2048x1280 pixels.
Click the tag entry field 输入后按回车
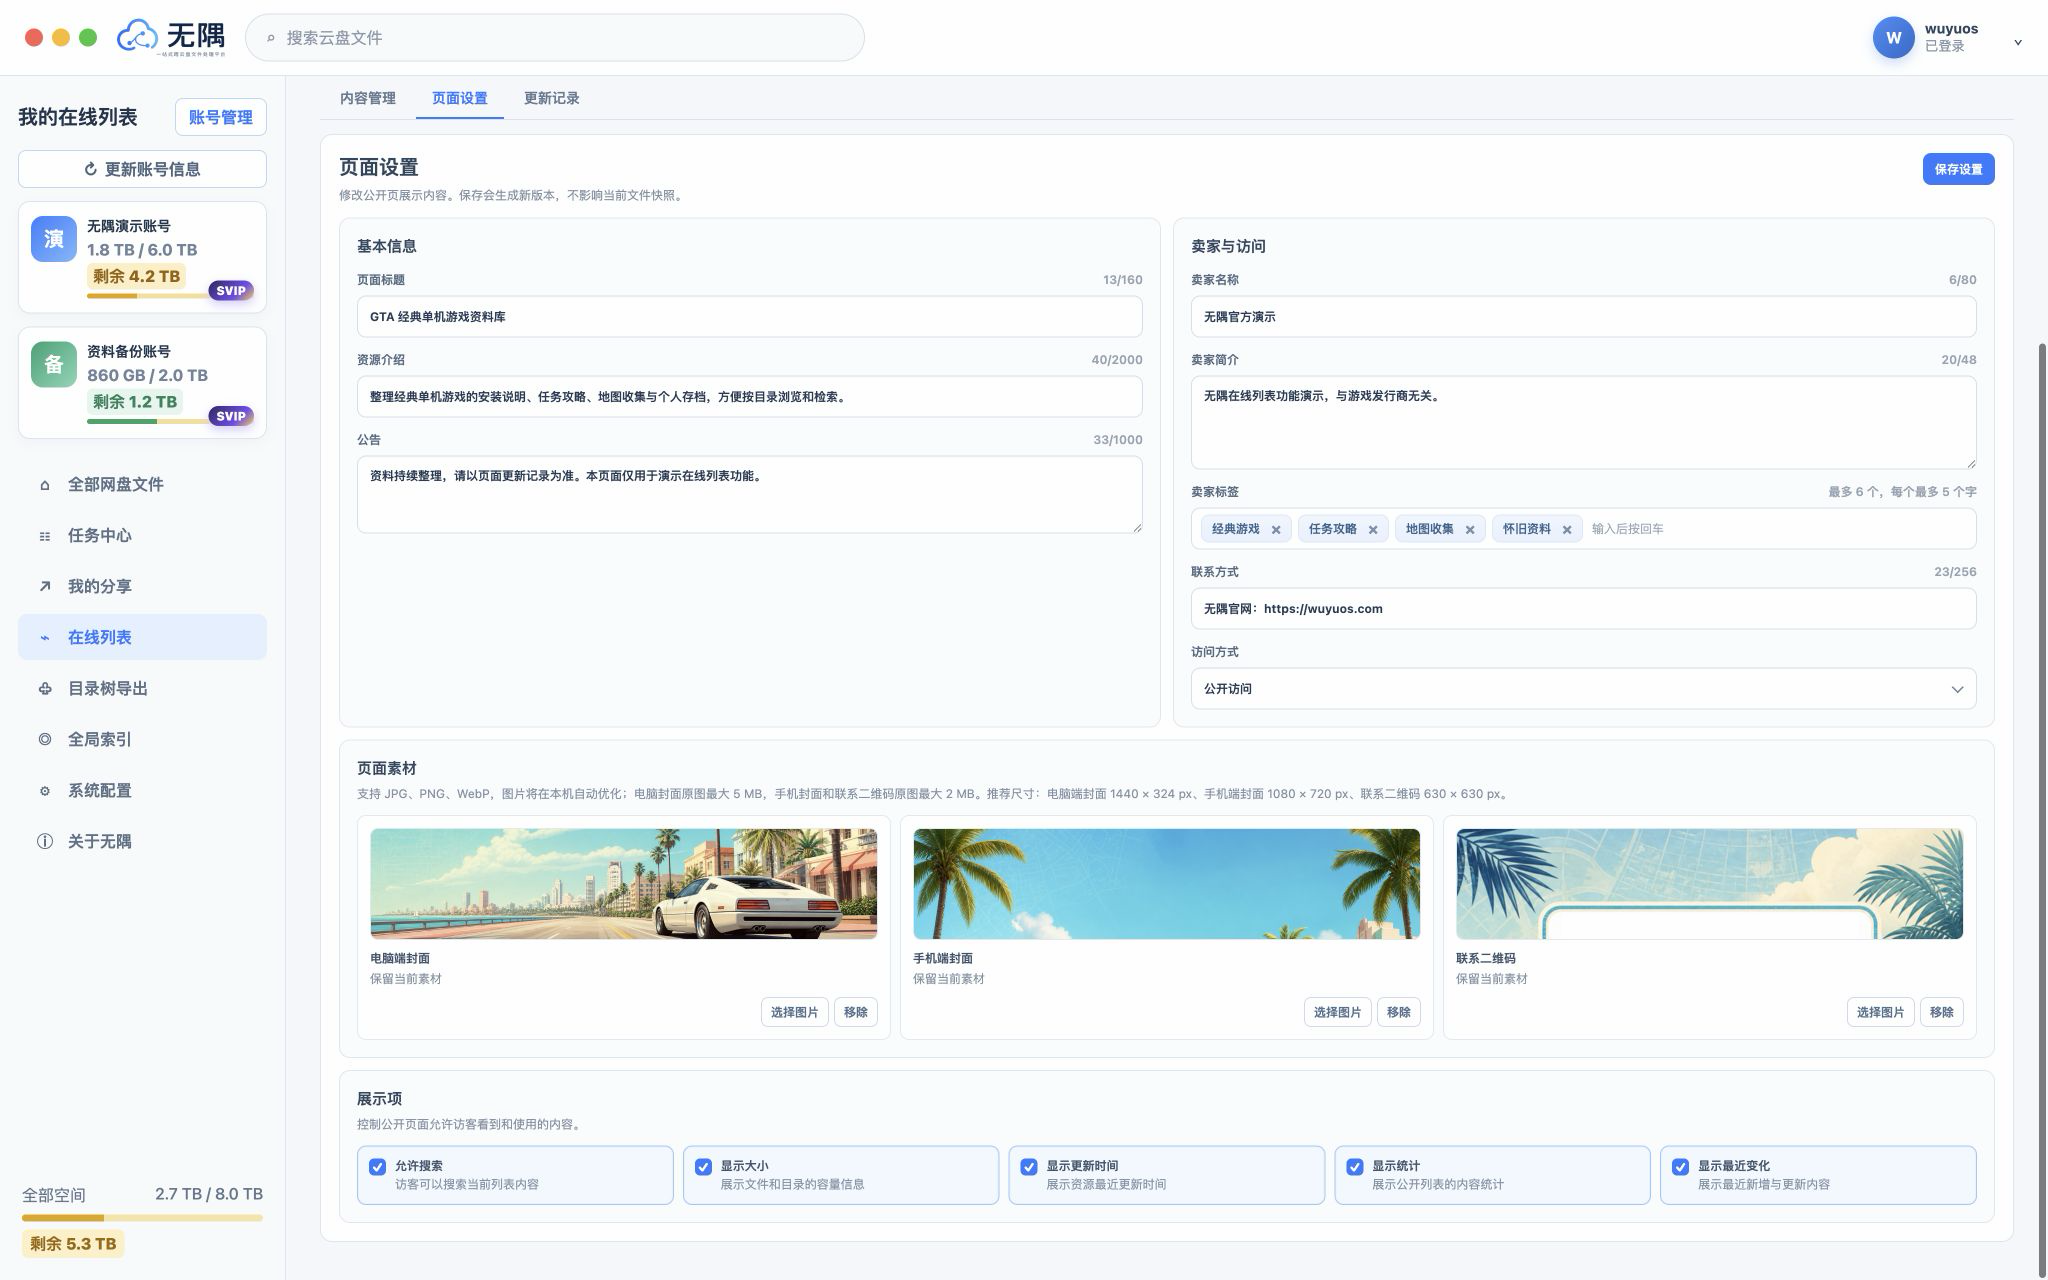(1780, 529)
